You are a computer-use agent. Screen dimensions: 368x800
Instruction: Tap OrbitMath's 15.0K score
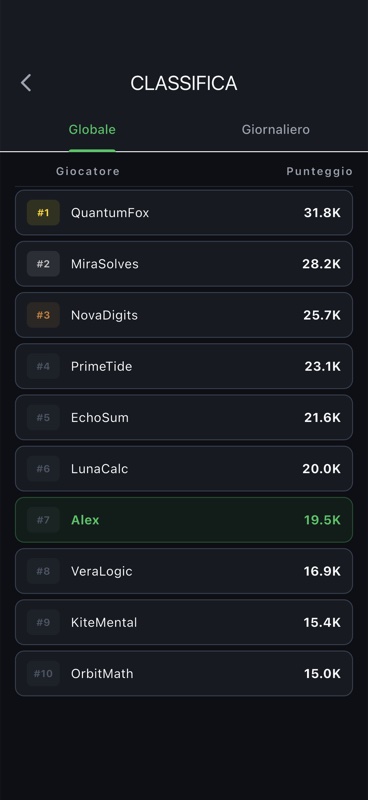(x=322, y=673)
